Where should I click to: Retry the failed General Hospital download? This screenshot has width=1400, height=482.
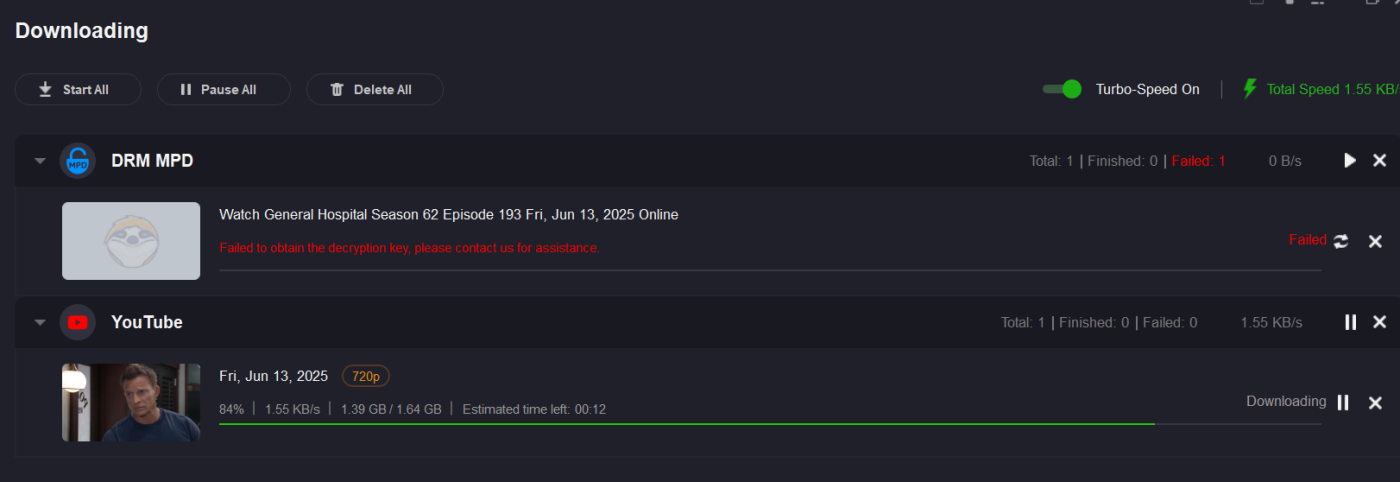point(1341,241)
